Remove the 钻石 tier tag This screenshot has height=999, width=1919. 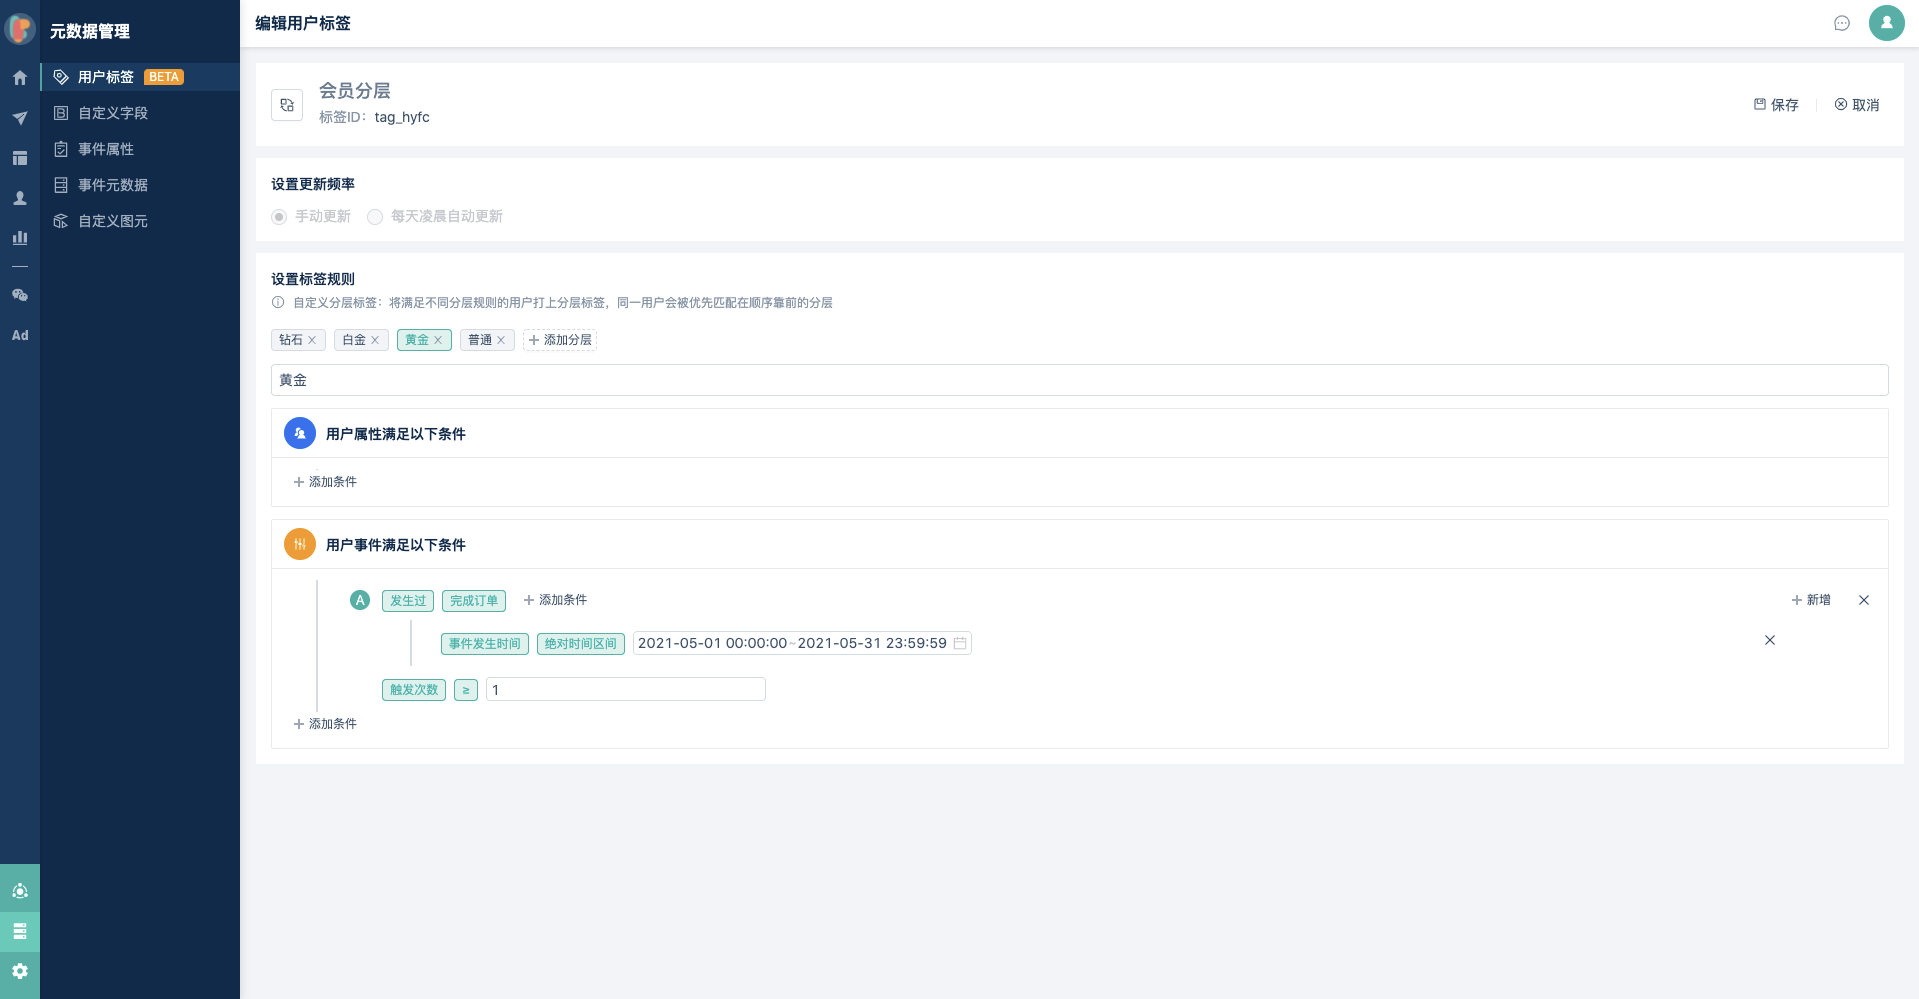[x=312, y=340]
